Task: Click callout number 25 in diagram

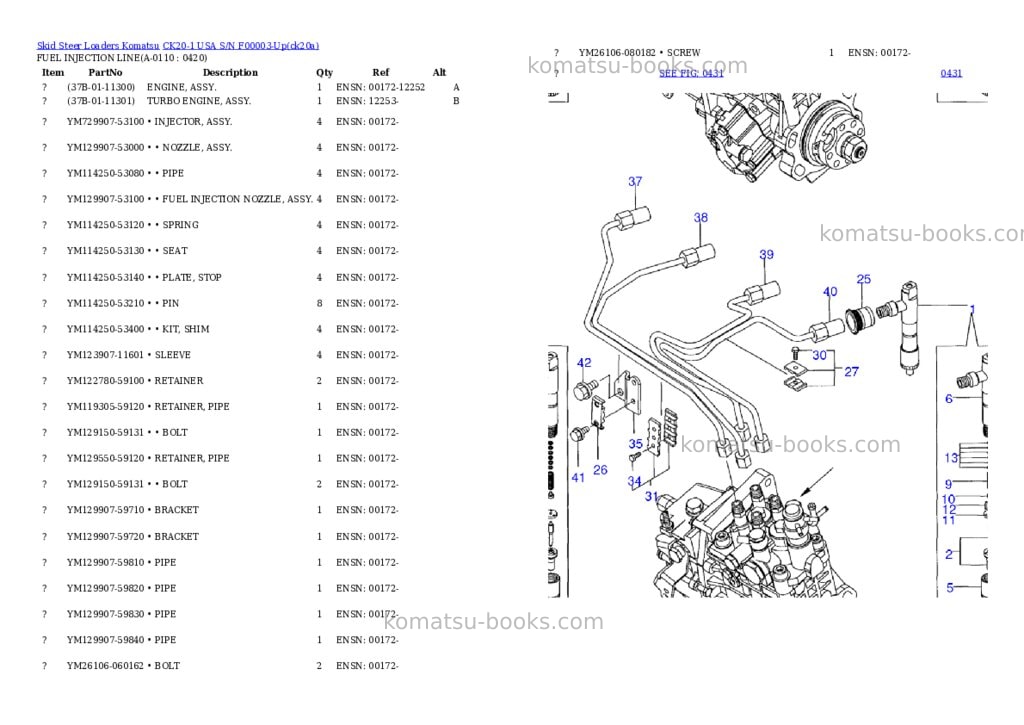Action: tap(863, 279)
